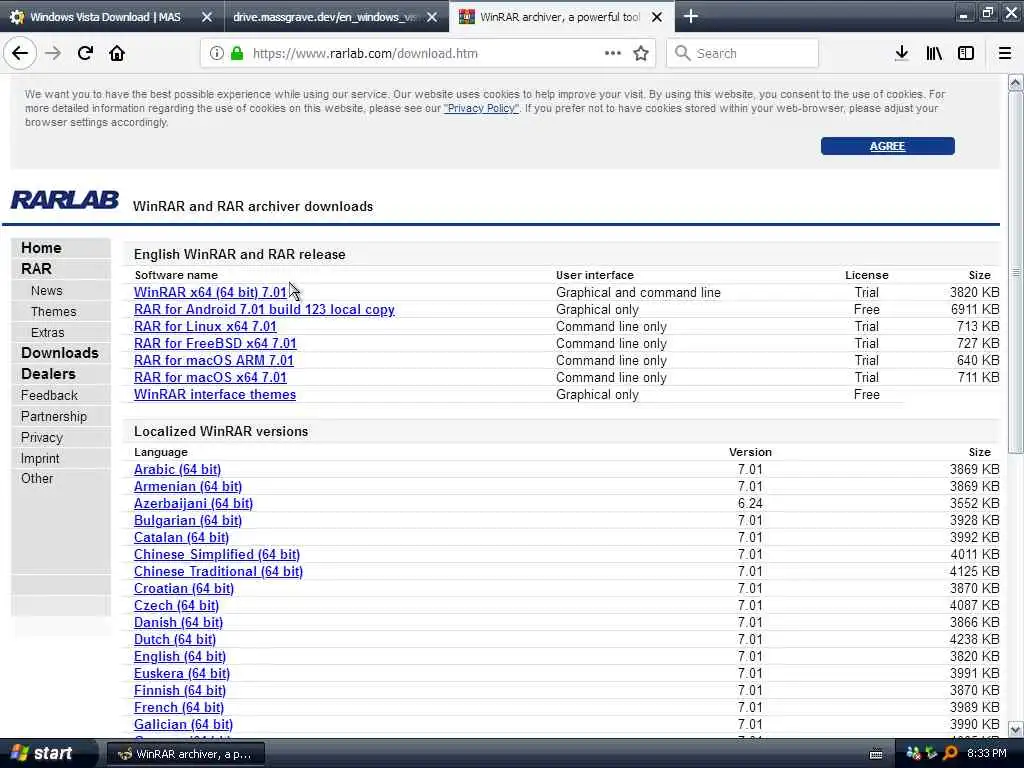The height and width of the screenshot is (768, 1024).
Task: Open the Library bookshelf icon
Action: 934,54
